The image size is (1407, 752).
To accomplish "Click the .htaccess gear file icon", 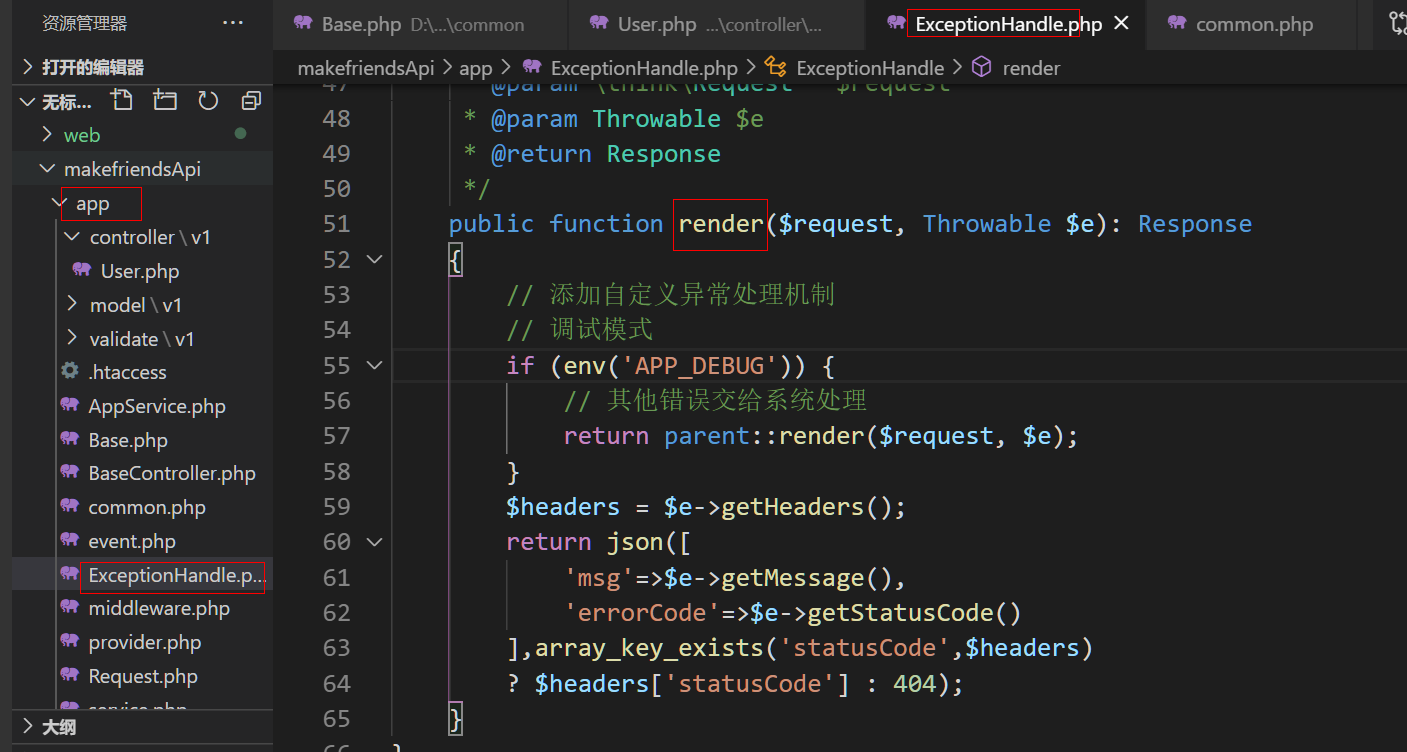I will click(x=70, y=372).
